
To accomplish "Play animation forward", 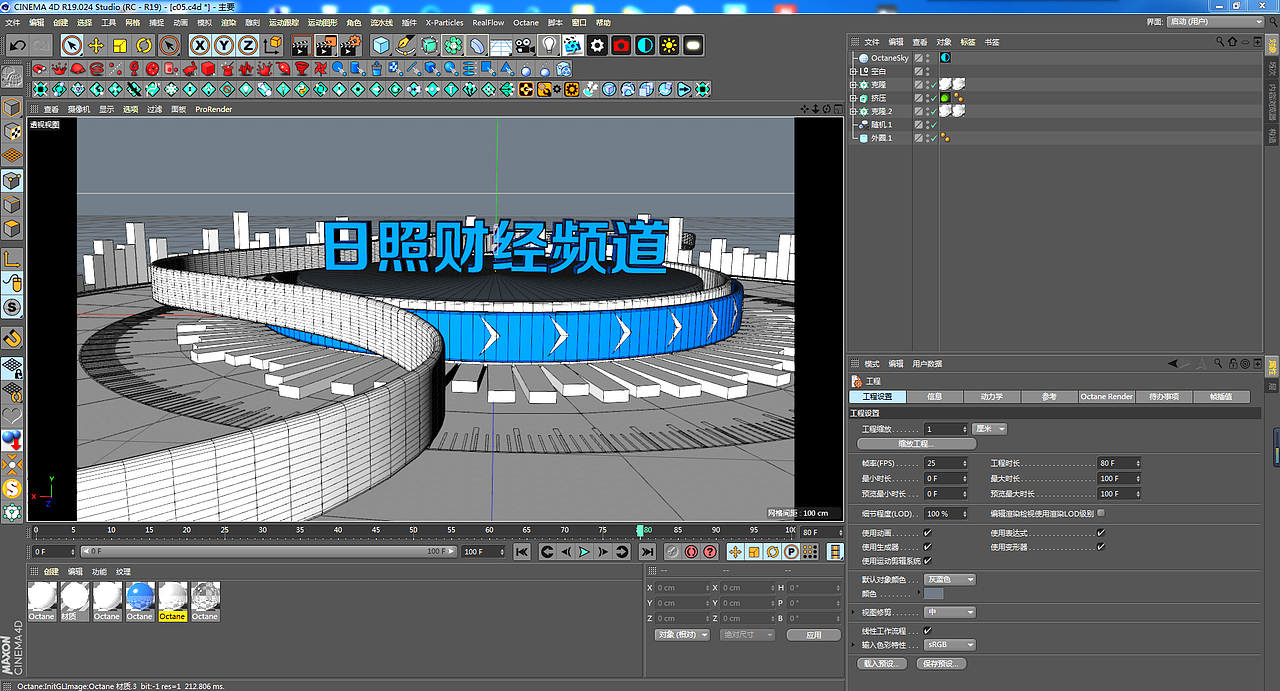I will [585, 551].
